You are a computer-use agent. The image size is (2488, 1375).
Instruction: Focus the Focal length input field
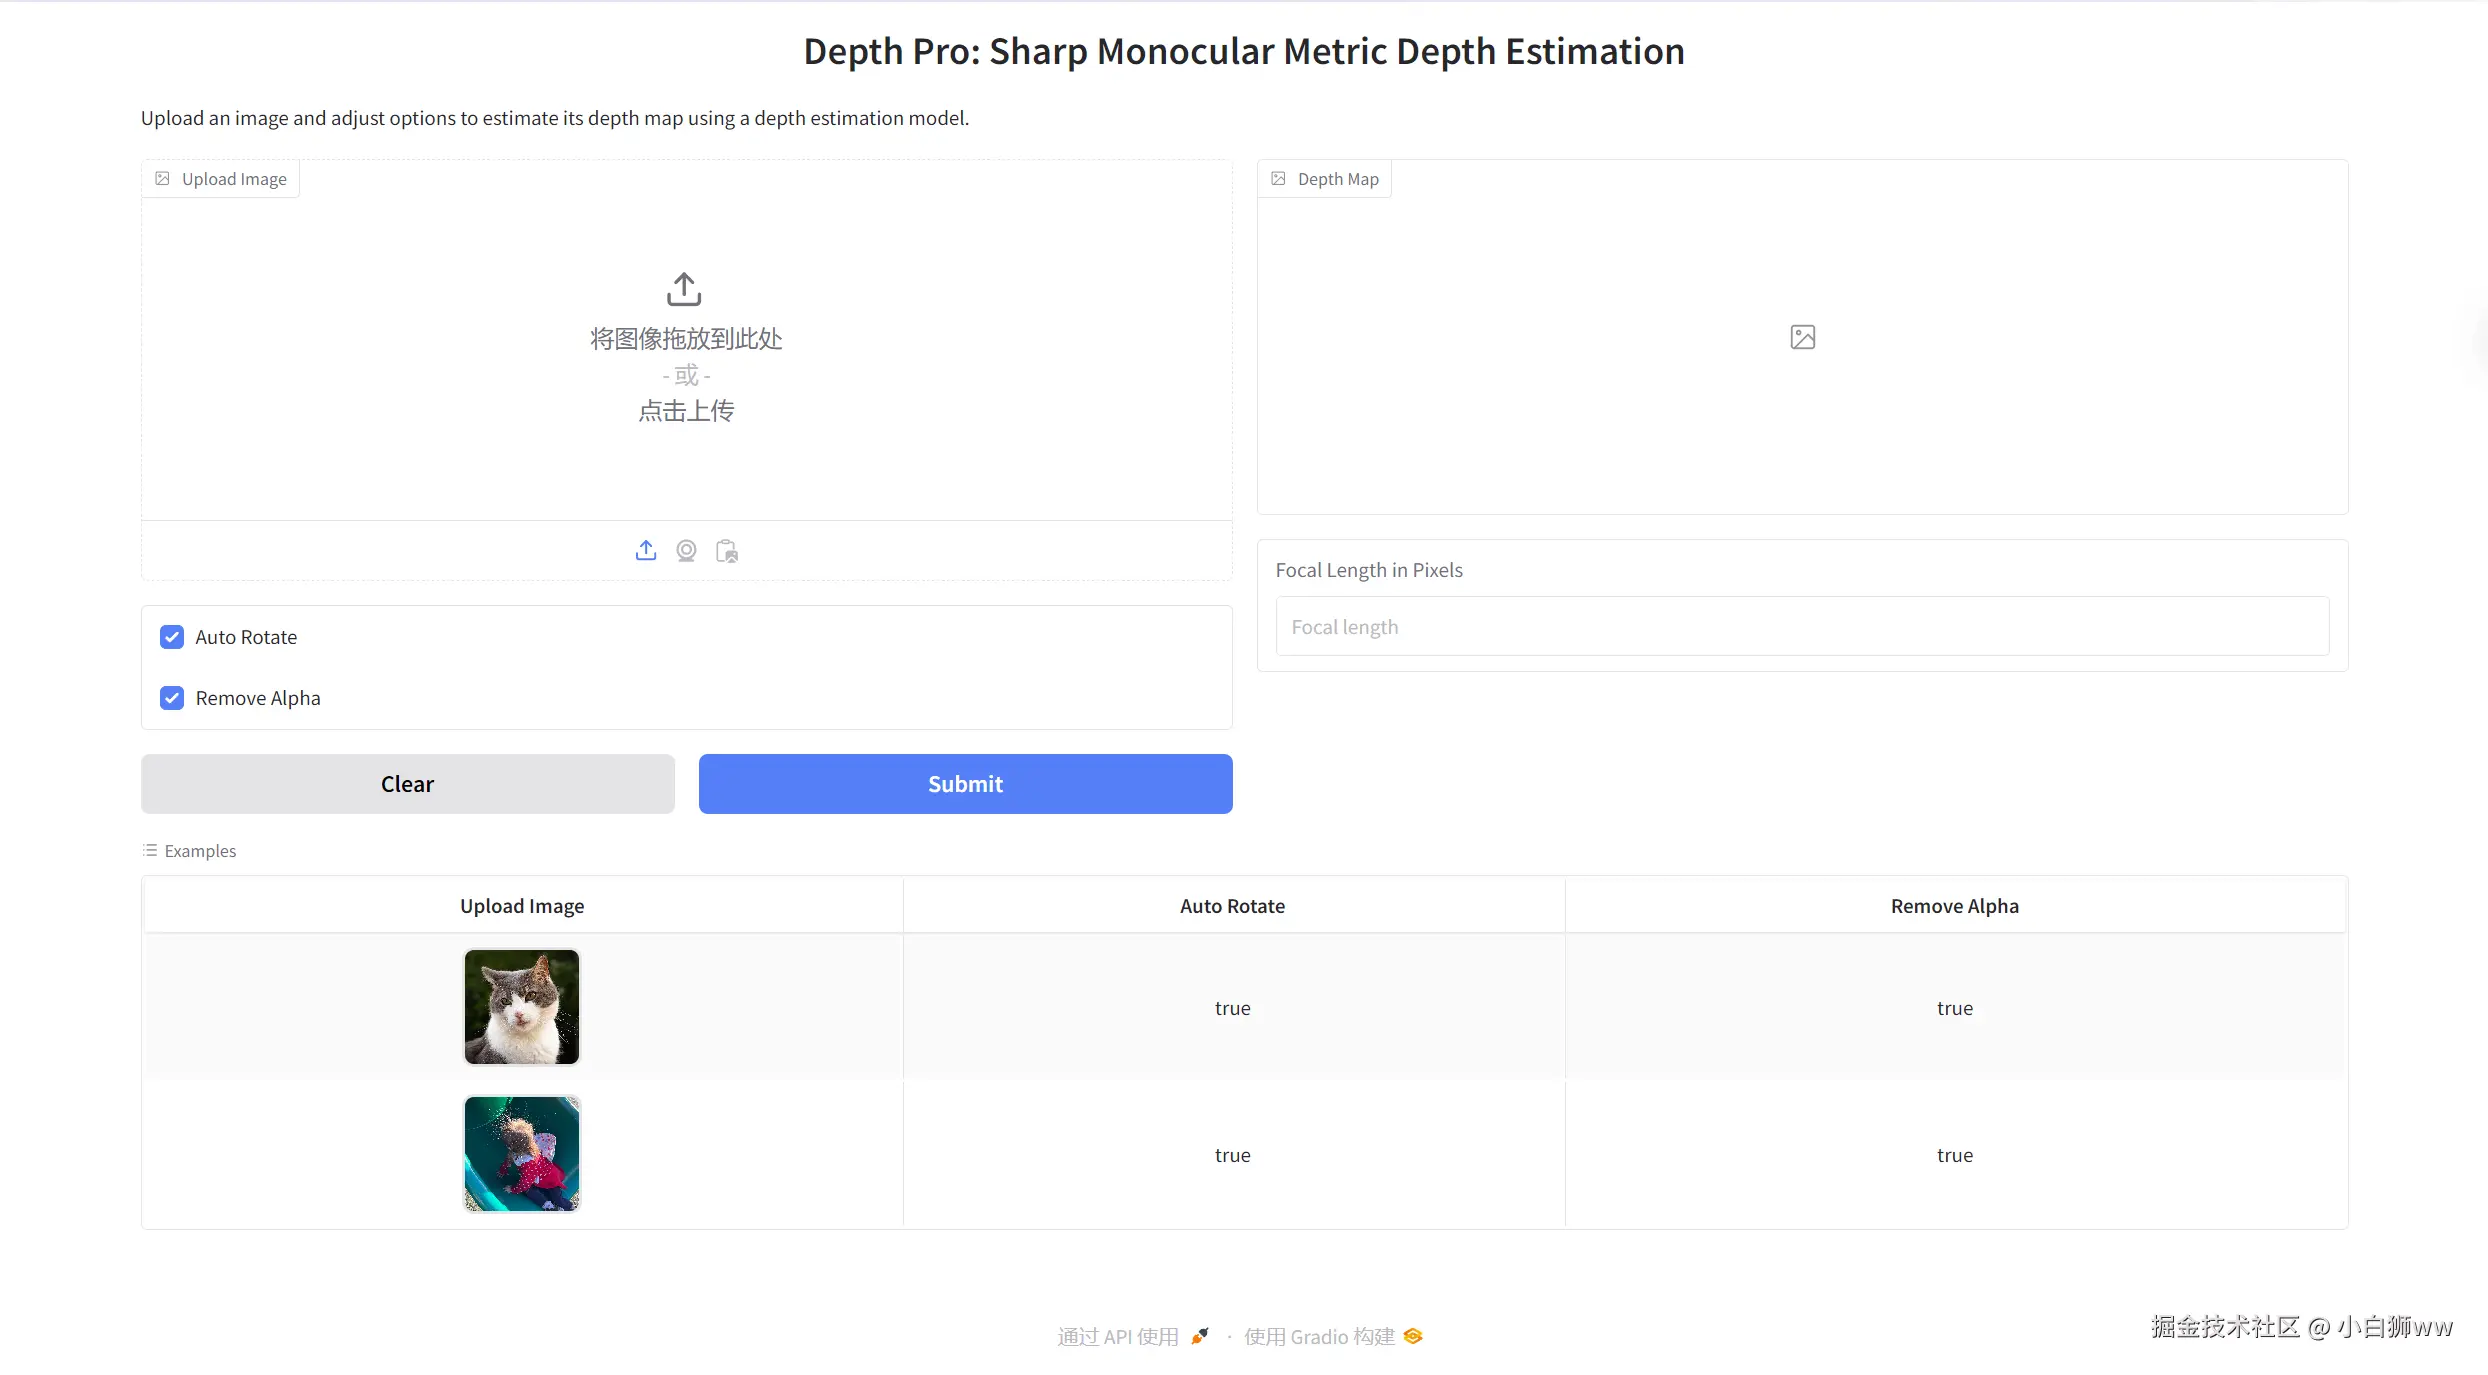coord(1802,627)
